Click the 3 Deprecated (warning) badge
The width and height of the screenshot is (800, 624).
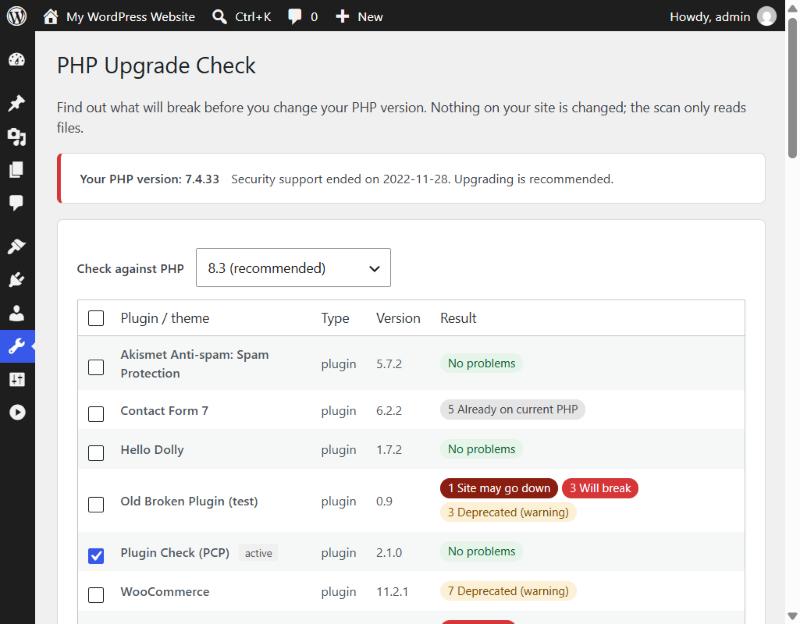click(508, 512)
